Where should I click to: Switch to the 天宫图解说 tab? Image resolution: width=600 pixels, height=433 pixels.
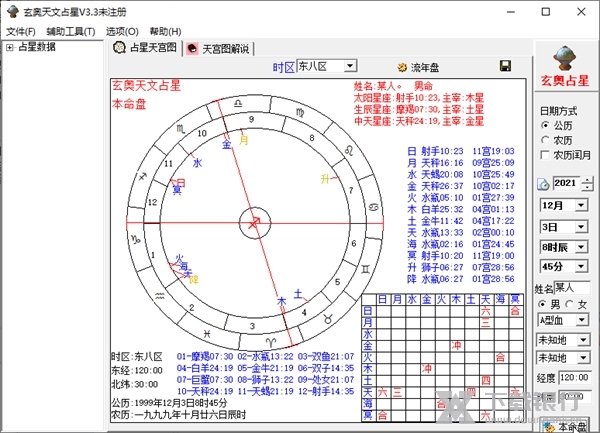pyautogui.click(x=218, y=49)
